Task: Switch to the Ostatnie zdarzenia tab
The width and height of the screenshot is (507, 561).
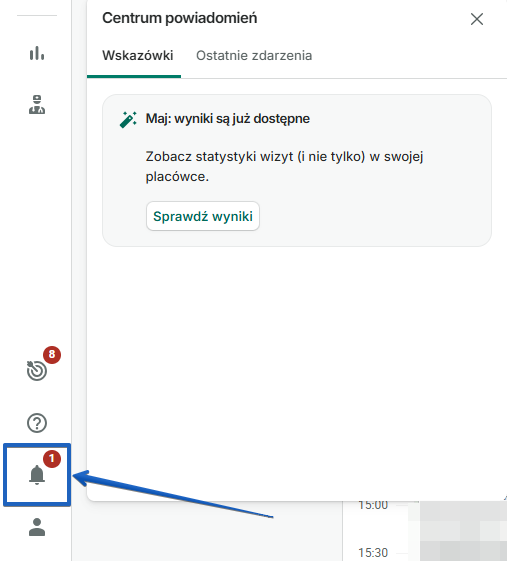Action: [254, 55]
